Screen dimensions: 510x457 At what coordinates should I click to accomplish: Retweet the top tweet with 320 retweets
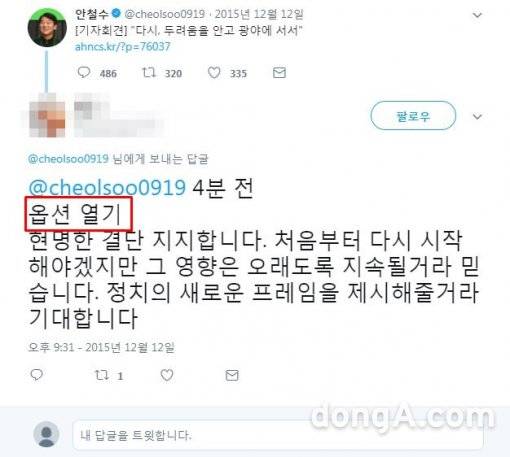coord(149,72)
